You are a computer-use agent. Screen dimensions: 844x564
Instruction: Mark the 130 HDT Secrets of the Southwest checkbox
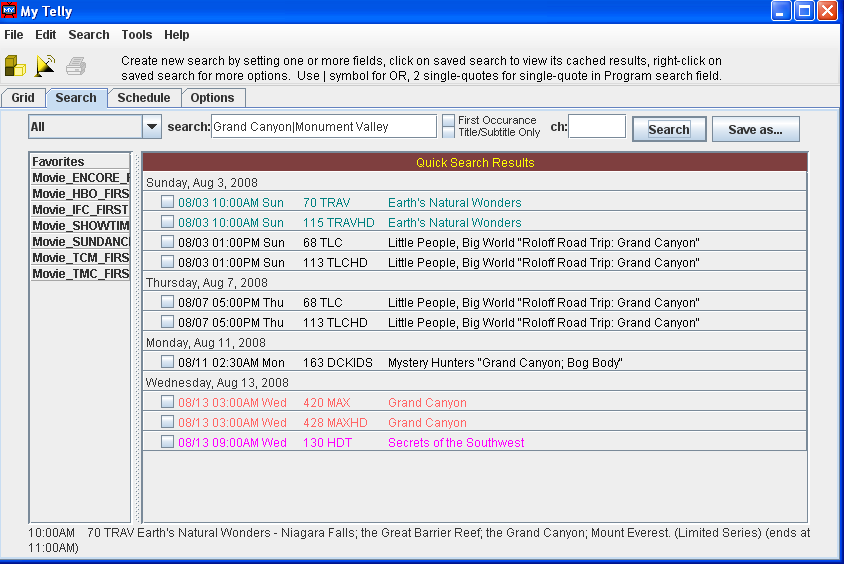click(x=168, y=443)
